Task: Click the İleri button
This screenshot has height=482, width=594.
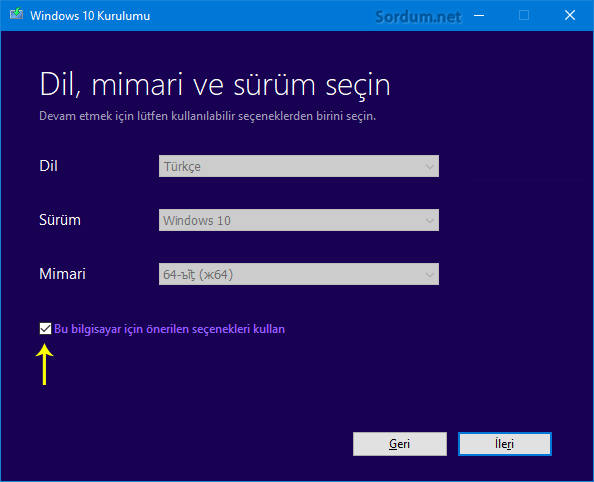Action: point(505,444)
